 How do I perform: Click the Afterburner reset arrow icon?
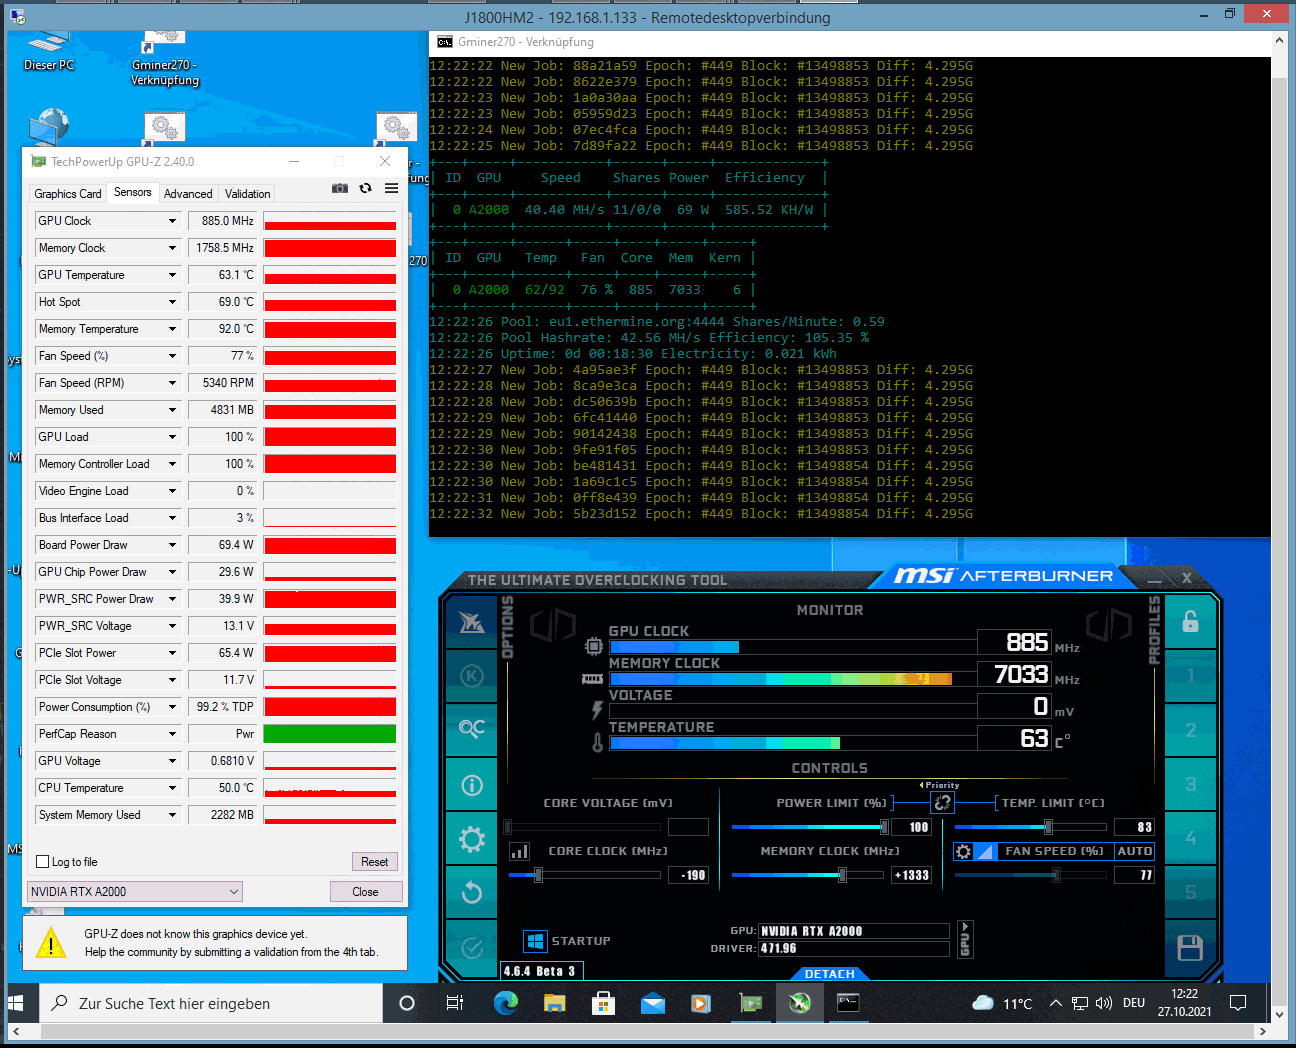coord(472,892)
